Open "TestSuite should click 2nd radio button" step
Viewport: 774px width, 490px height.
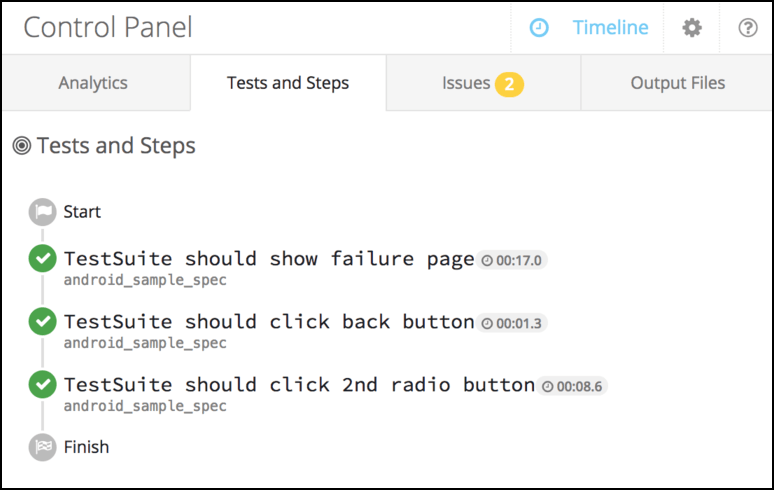click(299, 385)
